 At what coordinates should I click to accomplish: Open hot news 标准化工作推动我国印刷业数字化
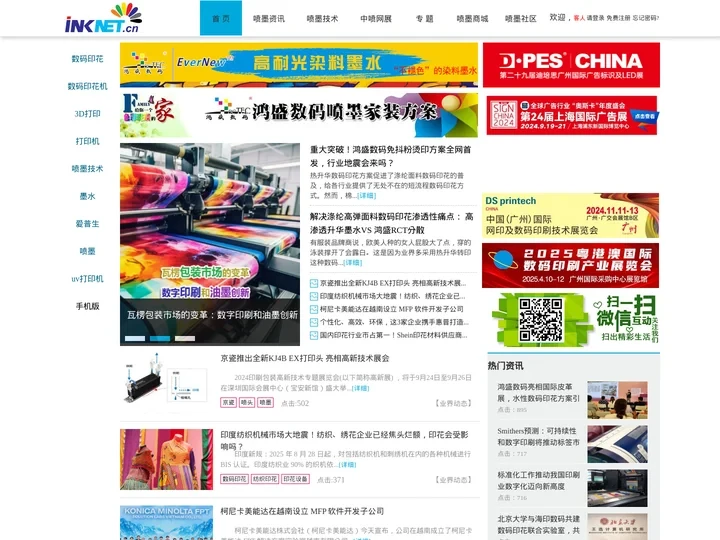click(539, 481)
